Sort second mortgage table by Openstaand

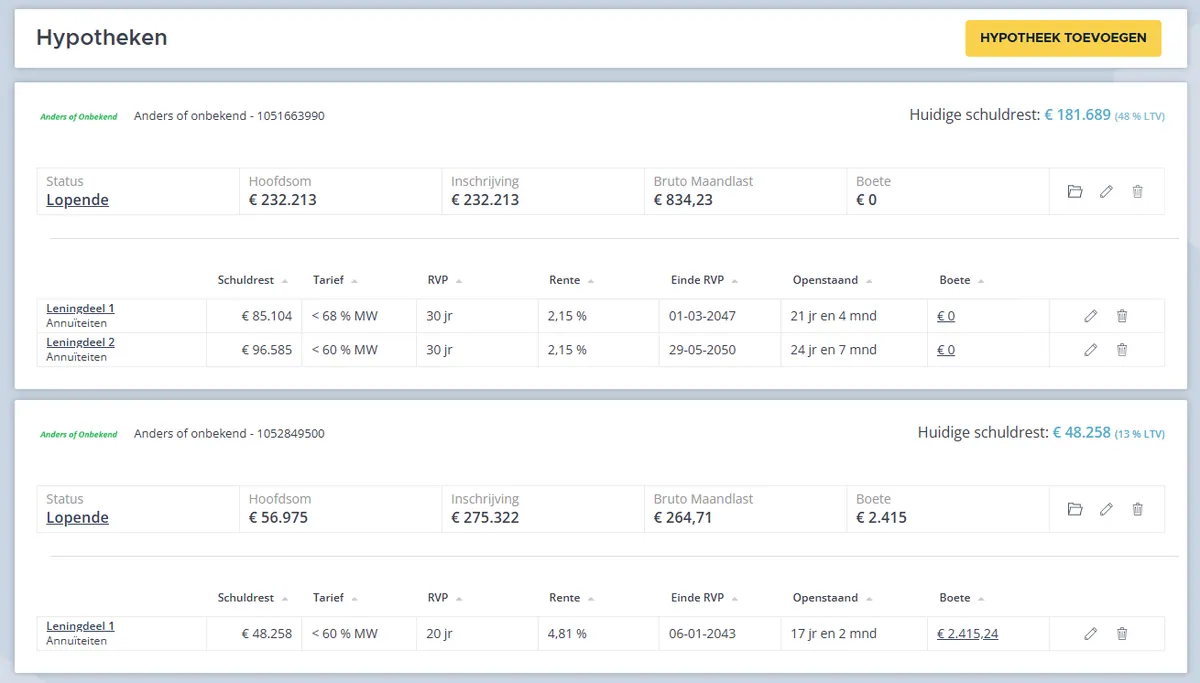pos(833,598)
